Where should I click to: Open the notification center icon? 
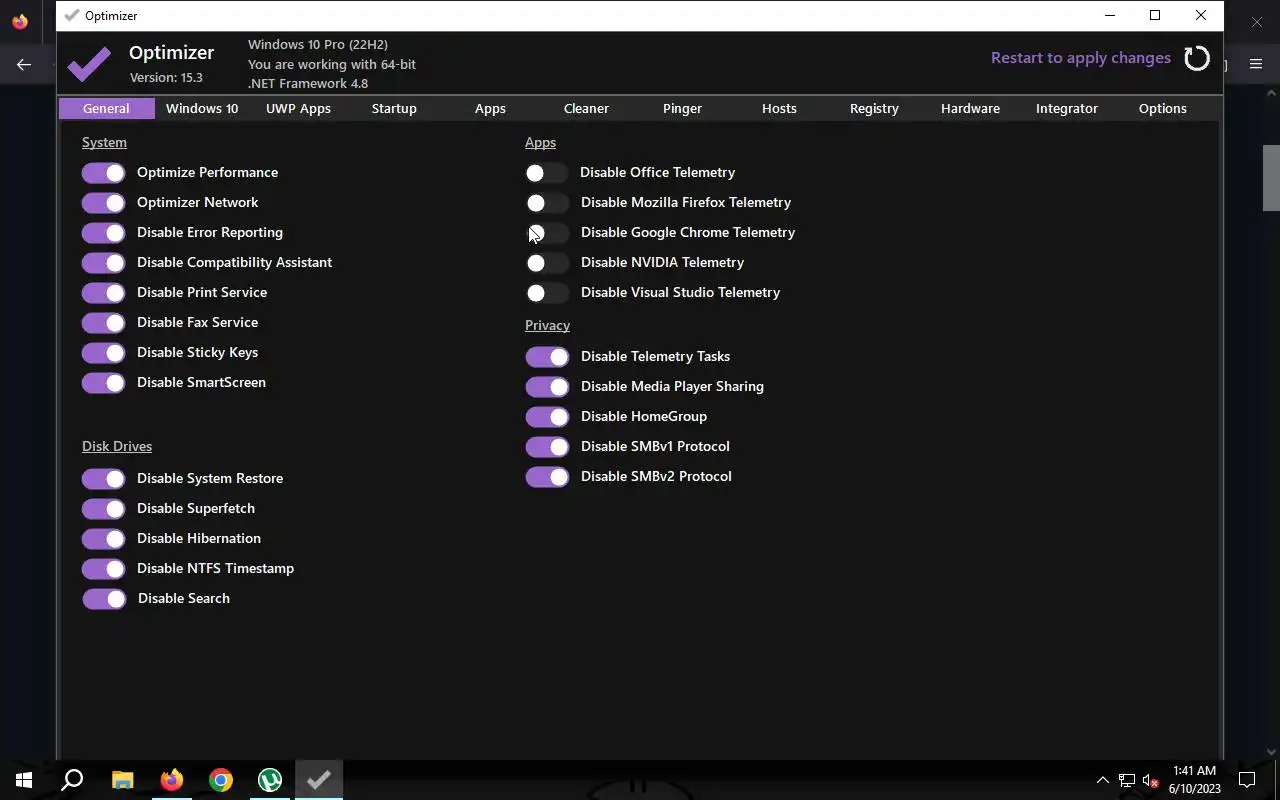(1247, 780)
